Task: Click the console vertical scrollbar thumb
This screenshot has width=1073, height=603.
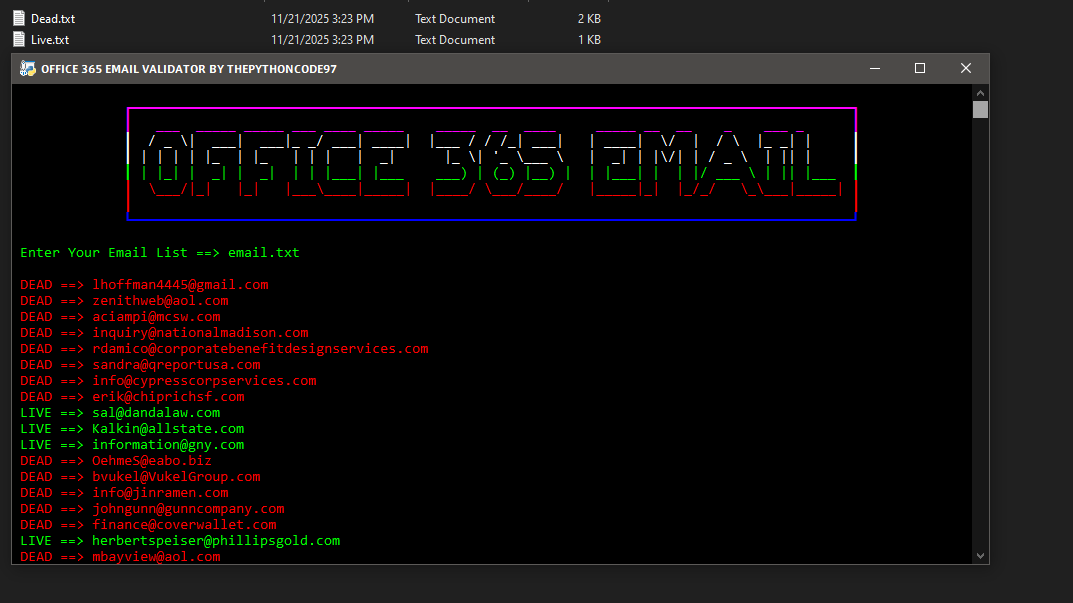Action: point(981,110)
